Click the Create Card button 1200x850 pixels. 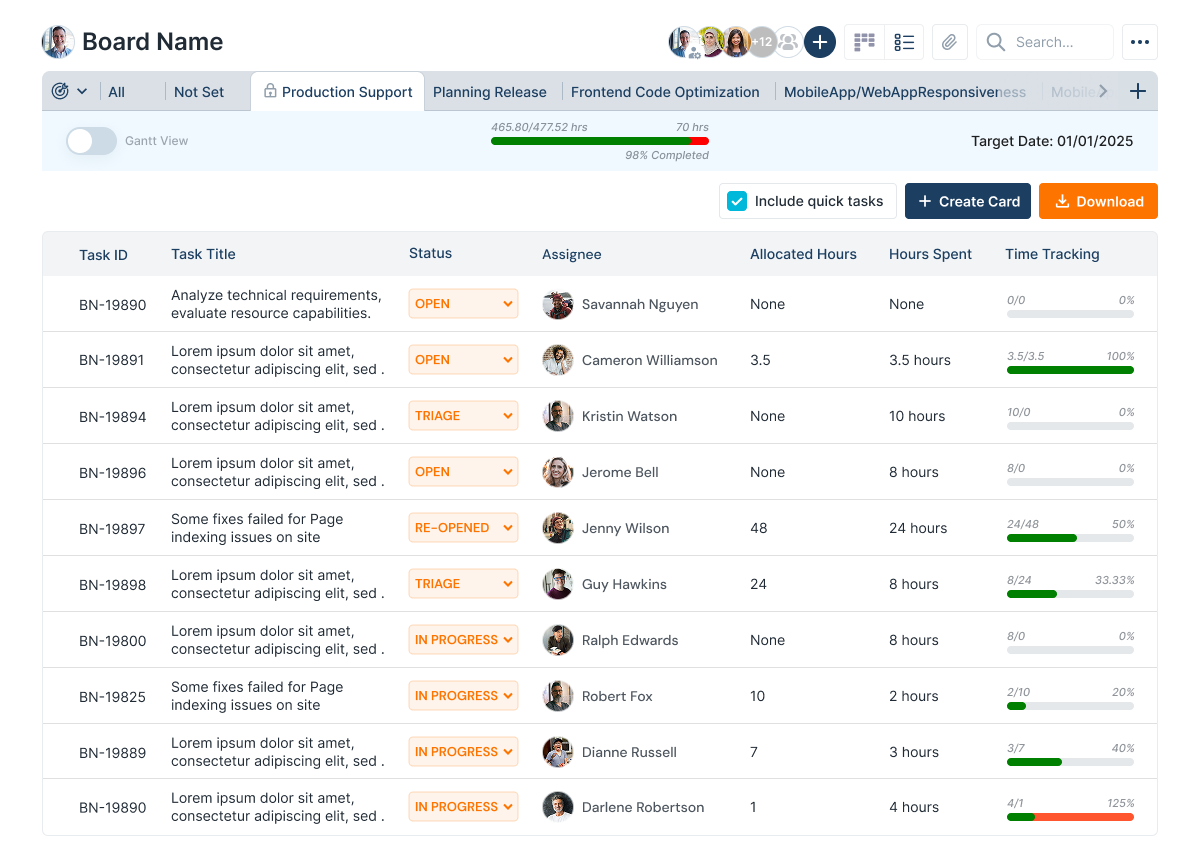[967, 200]
